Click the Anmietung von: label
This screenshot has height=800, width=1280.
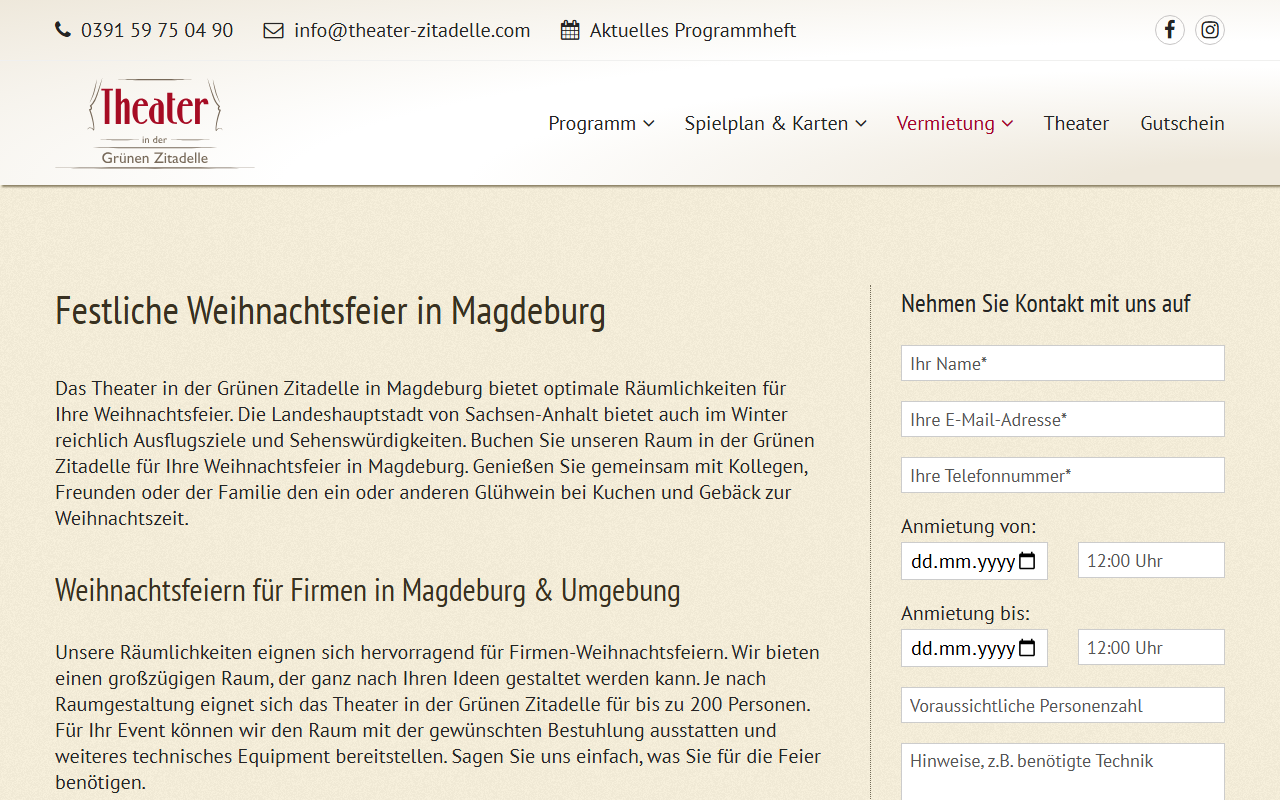(969, 526)
